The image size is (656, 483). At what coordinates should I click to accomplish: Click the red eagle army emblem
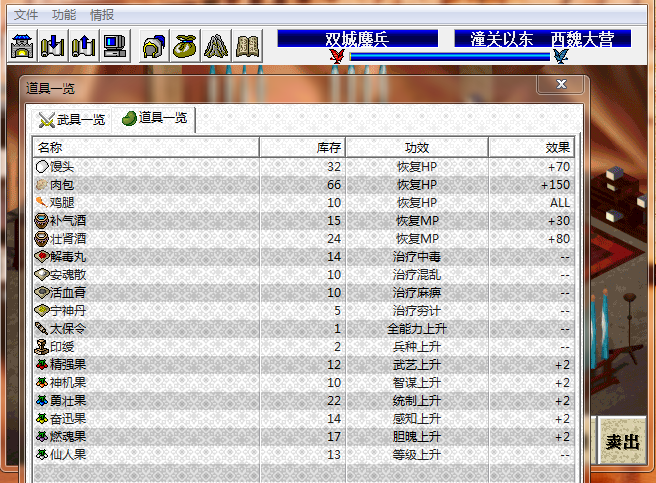tap(337, 57)
